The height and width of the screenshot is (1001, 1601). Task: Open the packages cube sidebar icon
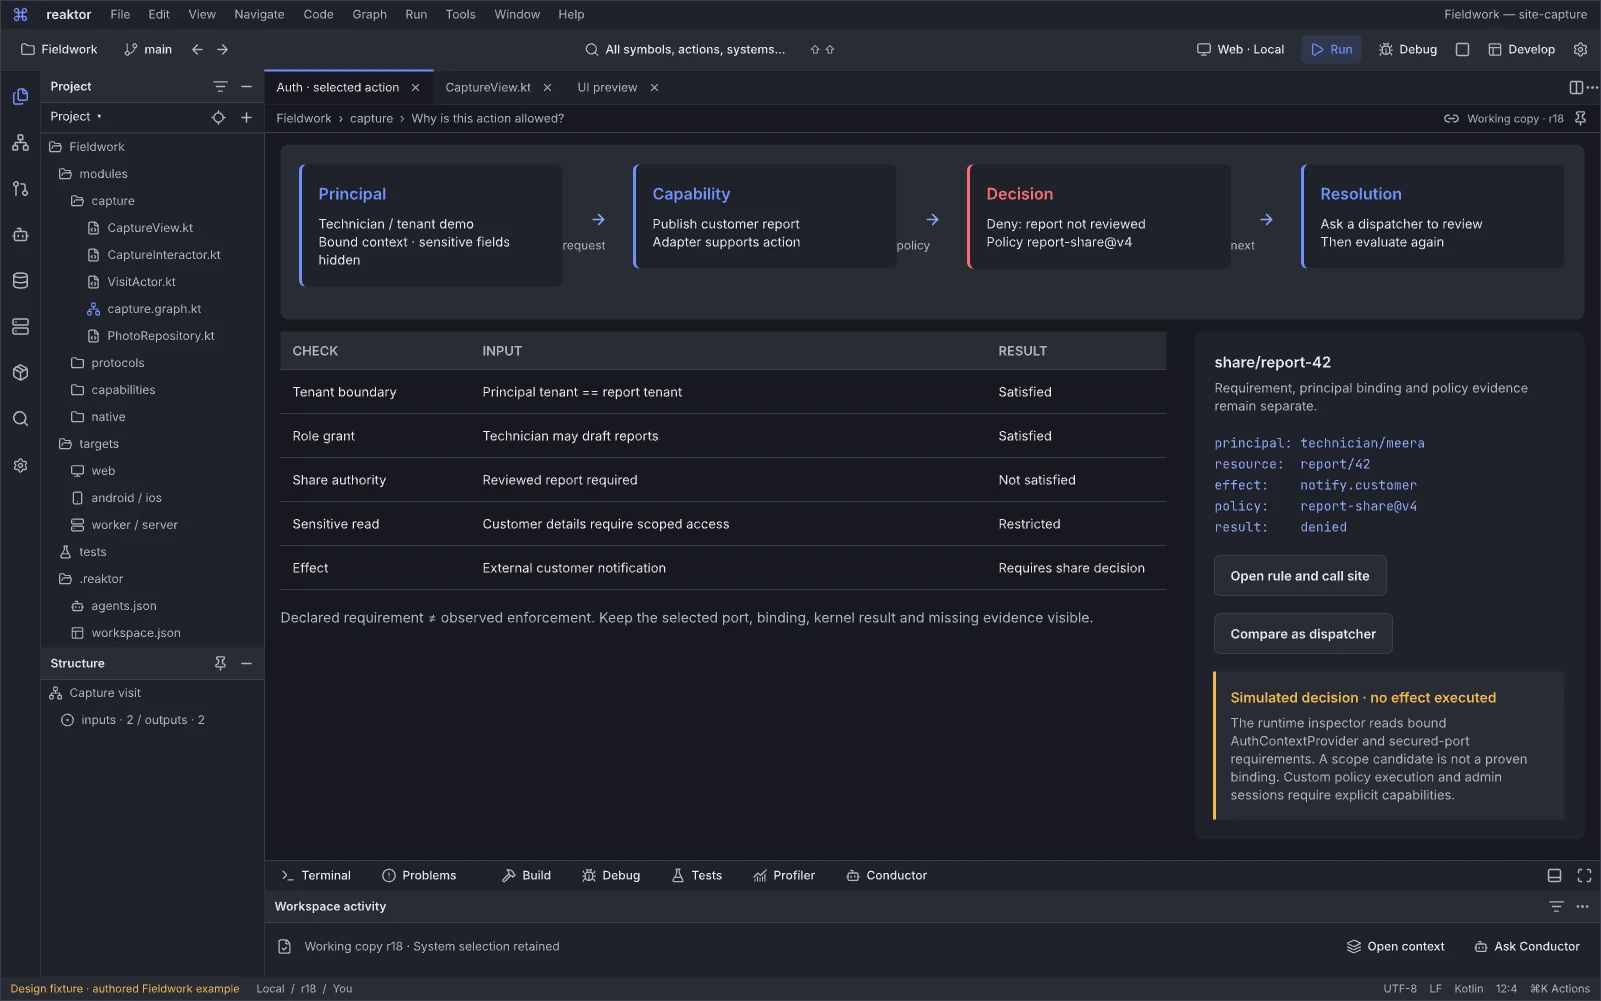click(20, 373)
